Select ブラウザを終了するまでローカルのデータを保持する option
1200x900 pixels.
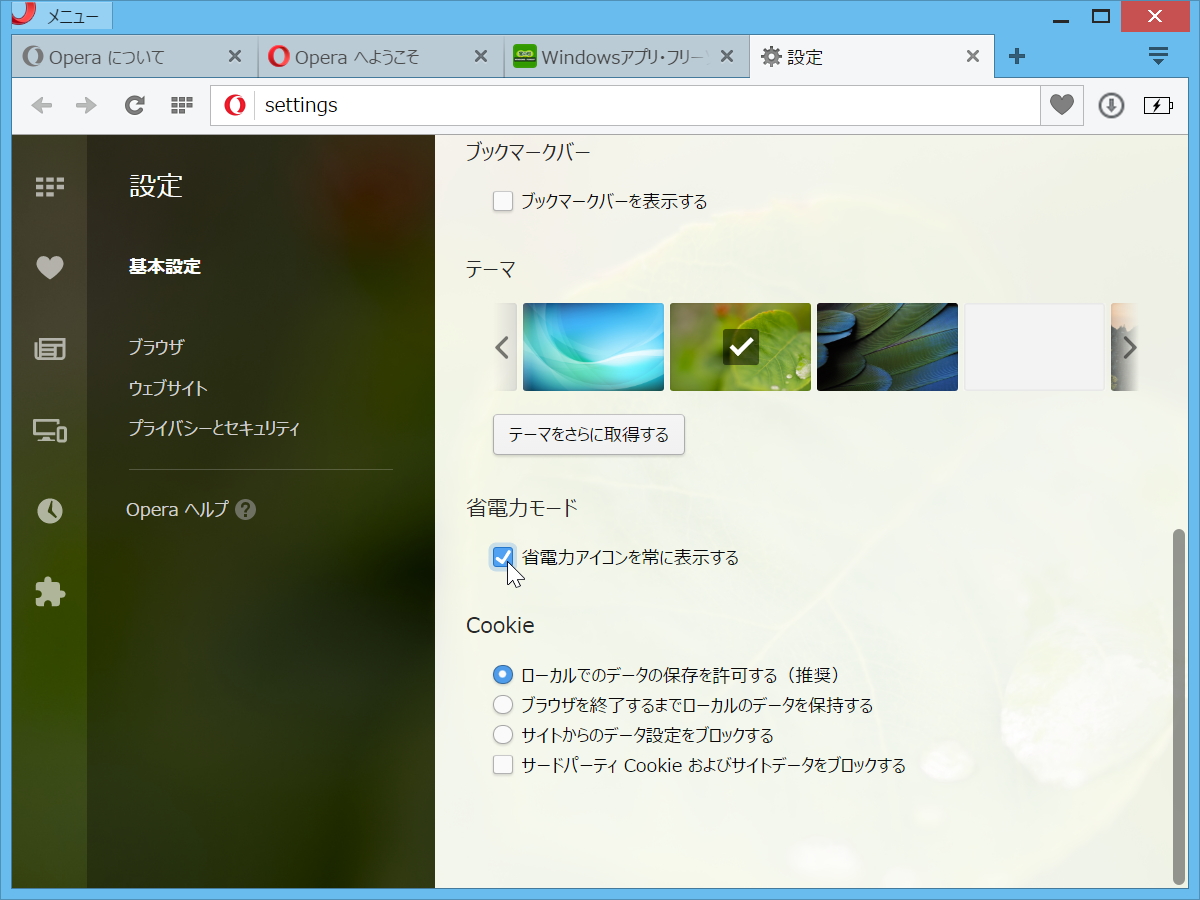click(x=503, y=704)
